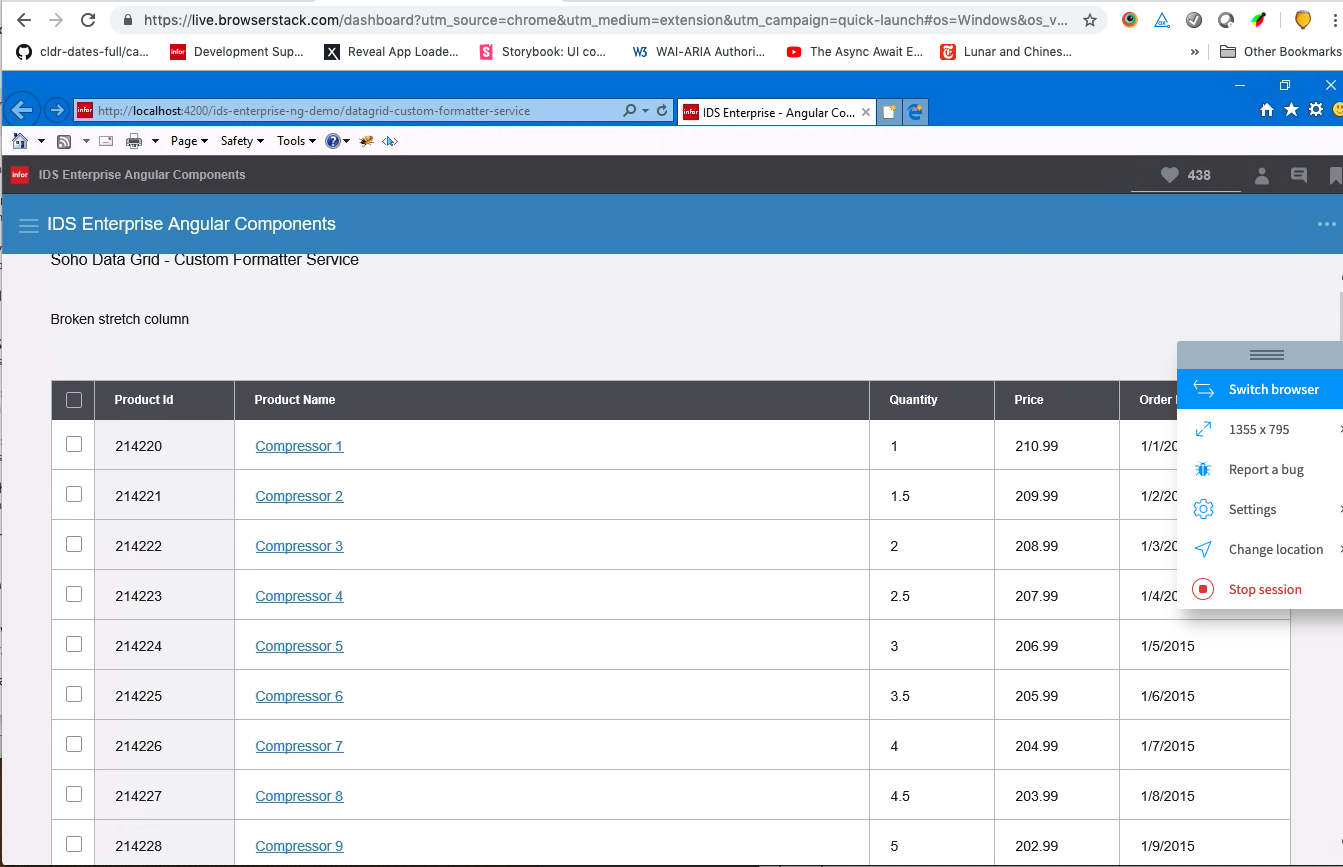Click the RSS feeds icon in command bar
Viewport: 1343px width, 867px height.
click(64, 141)
